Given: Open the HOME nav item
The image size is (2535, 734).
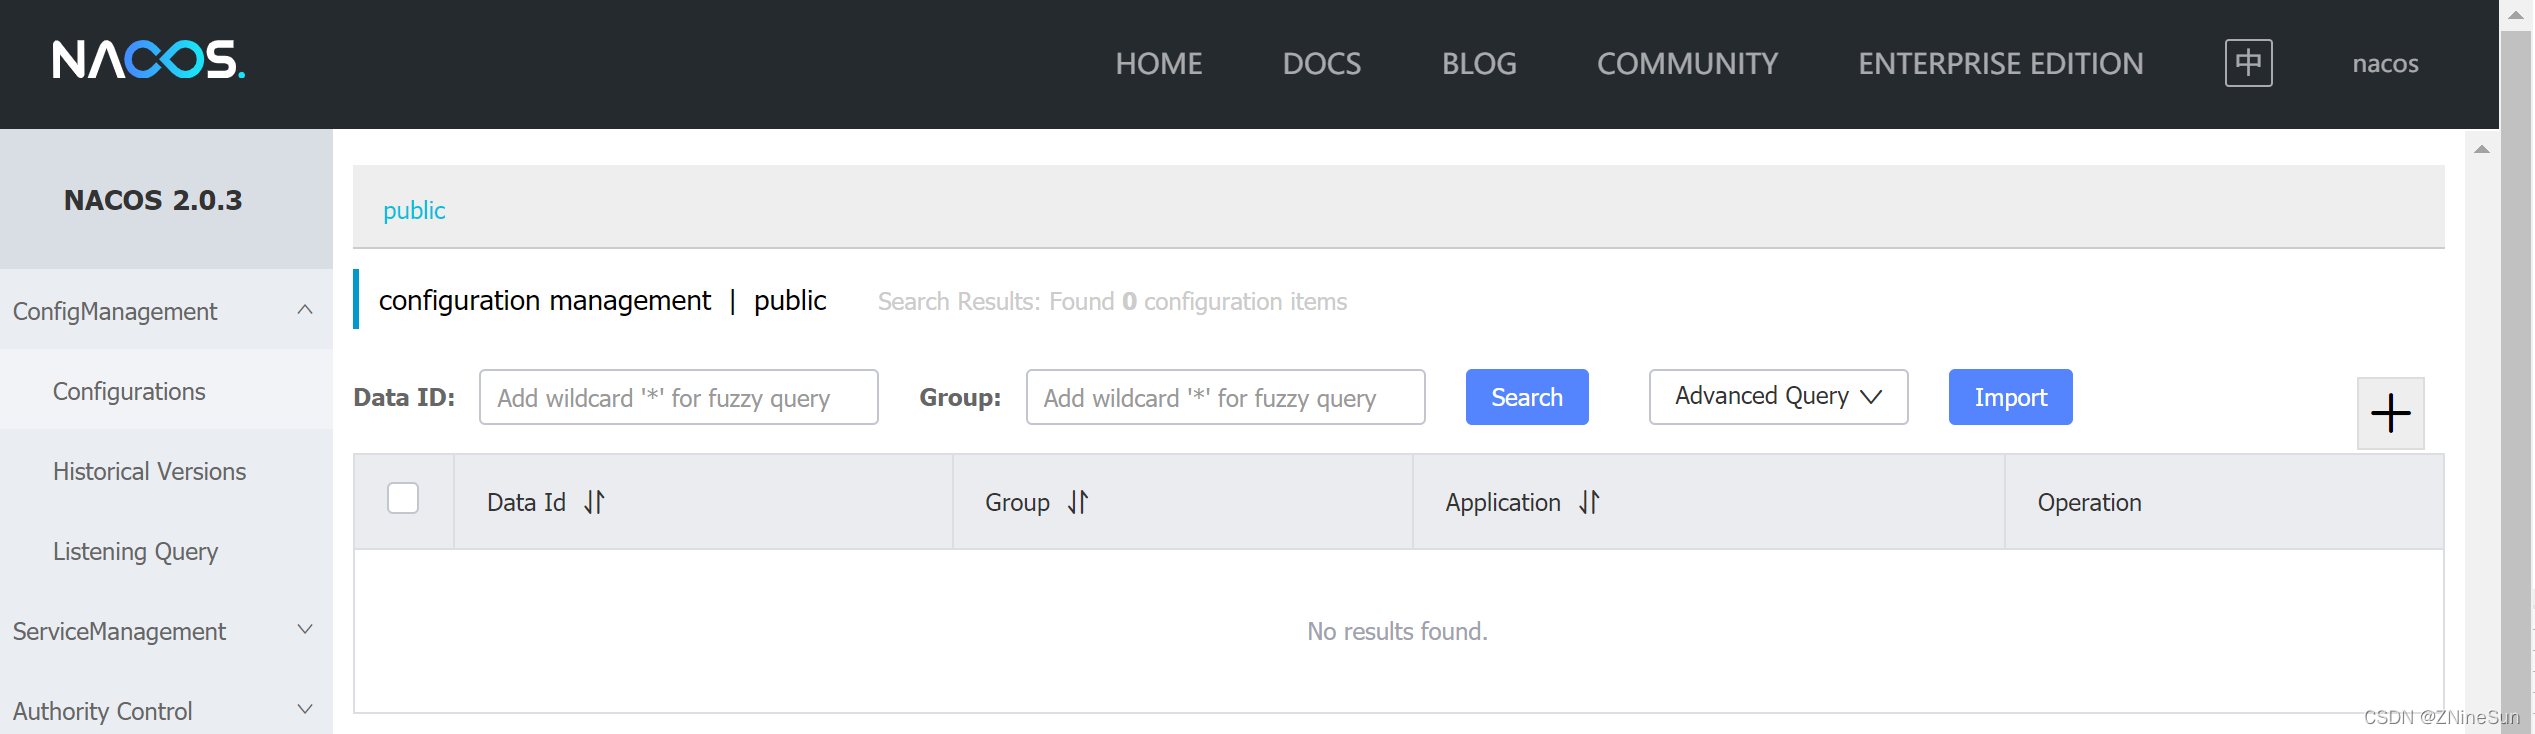Looking at the screenshot, I should click(x=1159, y=64).
